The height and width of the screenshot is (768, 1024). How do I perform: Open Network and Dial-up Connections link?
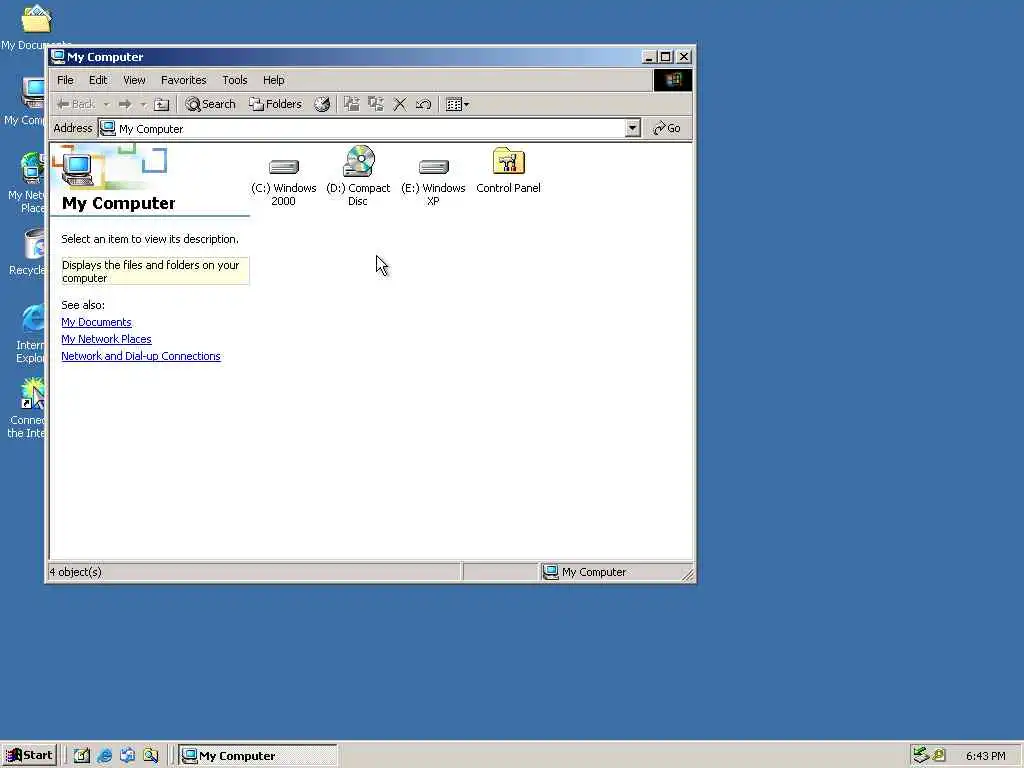click(141, 356)
